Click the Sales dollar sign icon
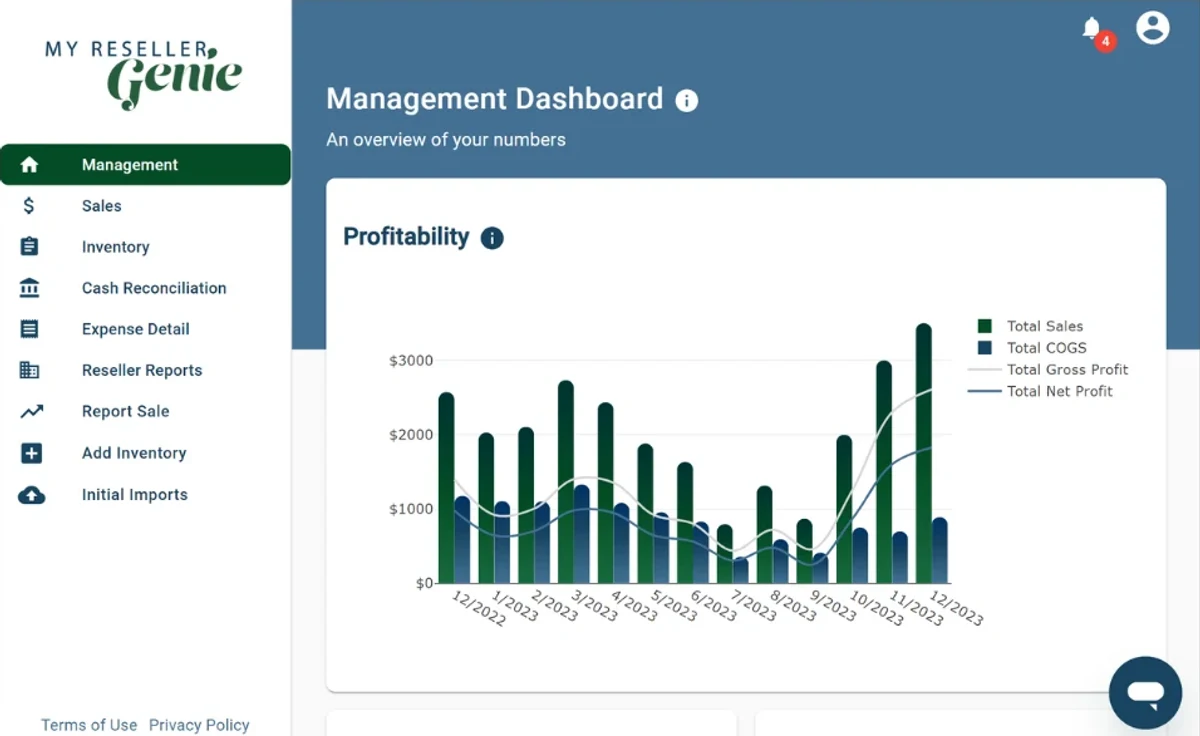 tap(30, 206)
